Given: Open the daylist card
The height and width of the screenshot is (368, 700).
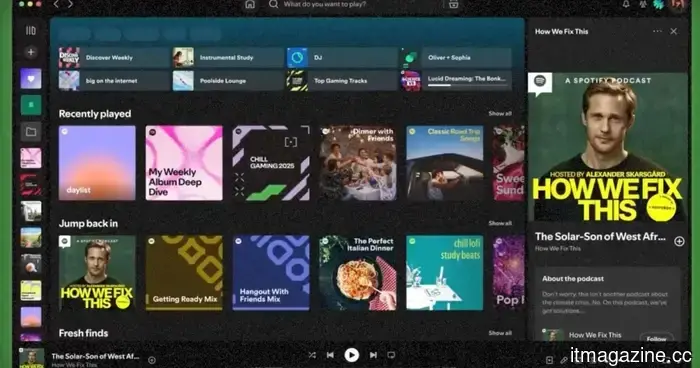Looking at the screenshot, I should coord(97,163).
